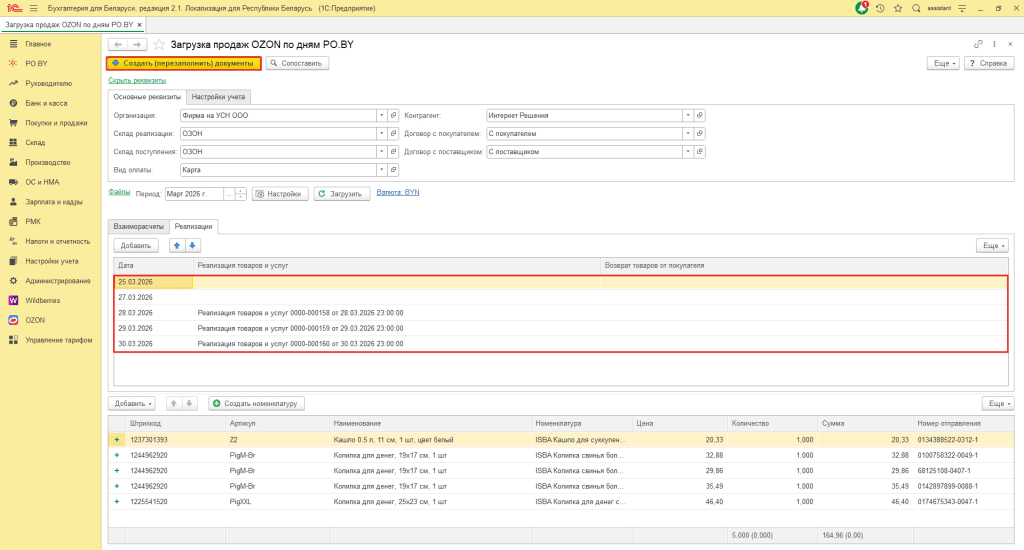Open Контрагент field record button

(699, 116)
